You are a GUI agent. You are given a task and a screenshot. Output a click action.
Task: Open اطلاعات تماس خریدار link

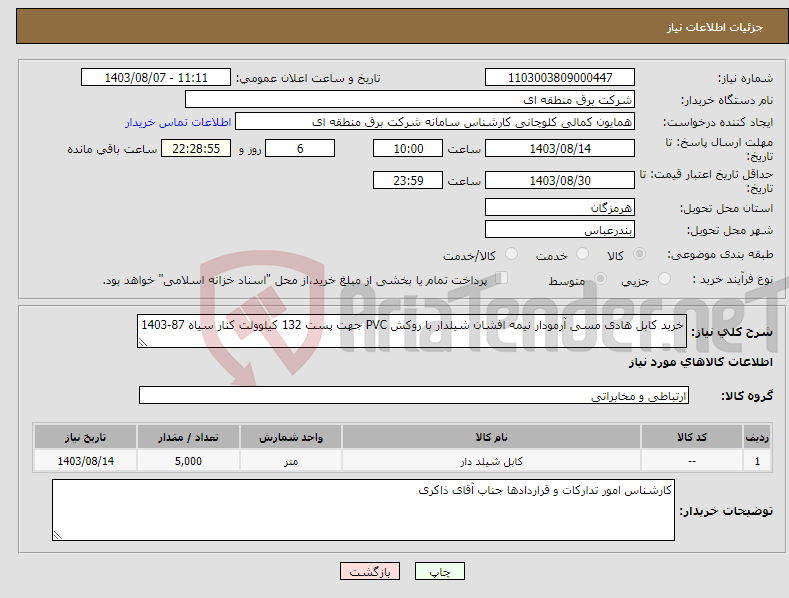[178, 122]
